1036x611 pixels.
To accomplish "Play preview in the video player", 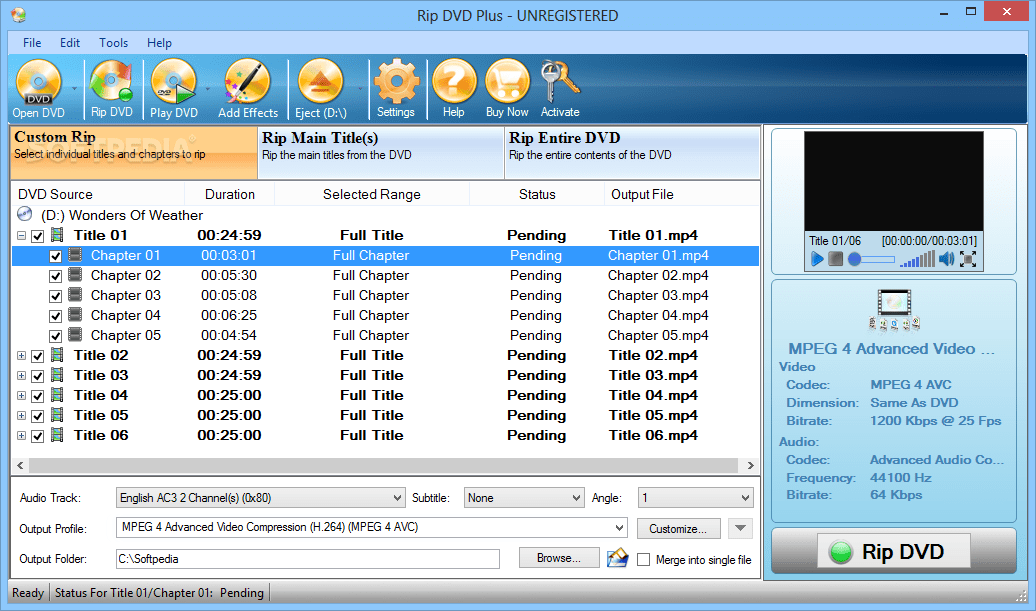I will (x=817, y=259).
